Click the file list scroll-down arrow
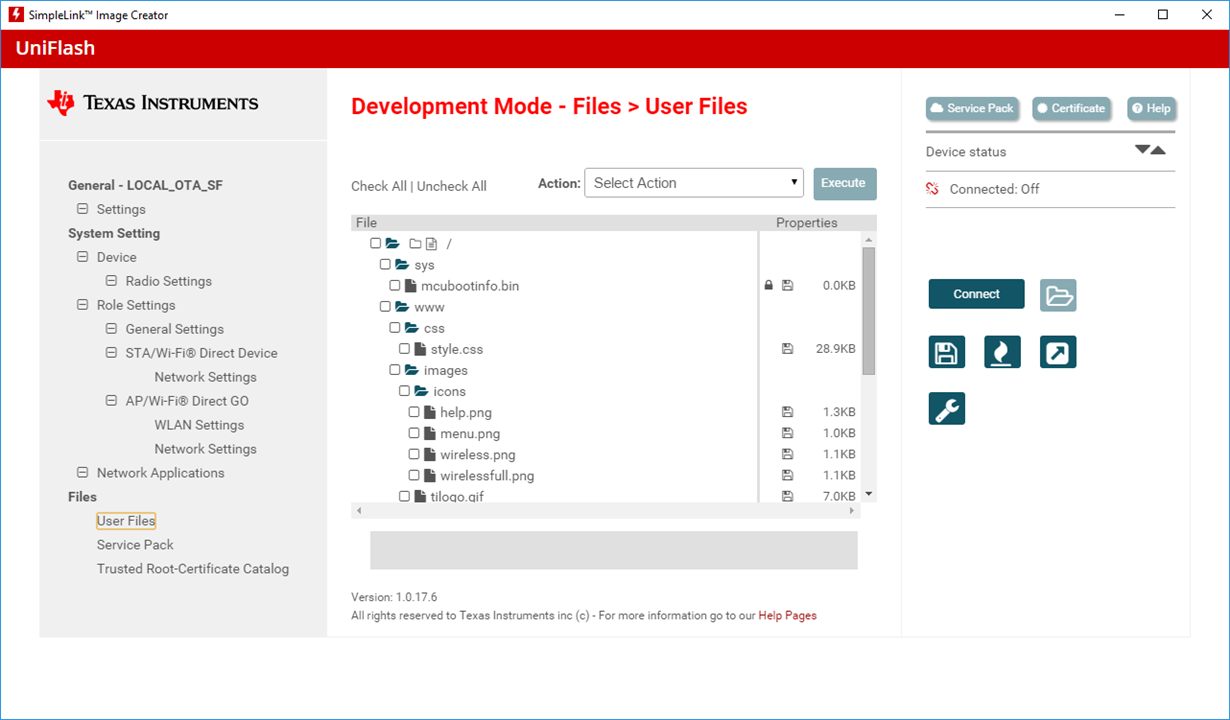This screenshot has width=1230, height=720. pyautogui.click(x=868, y=493)
